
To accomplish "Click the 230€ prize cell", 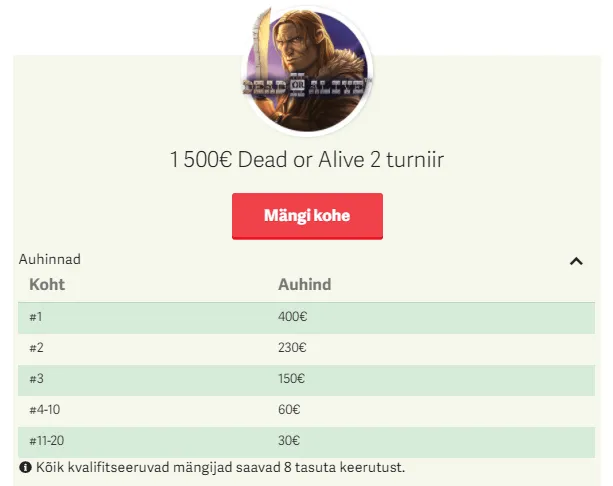I will click(x=292, y=348).
